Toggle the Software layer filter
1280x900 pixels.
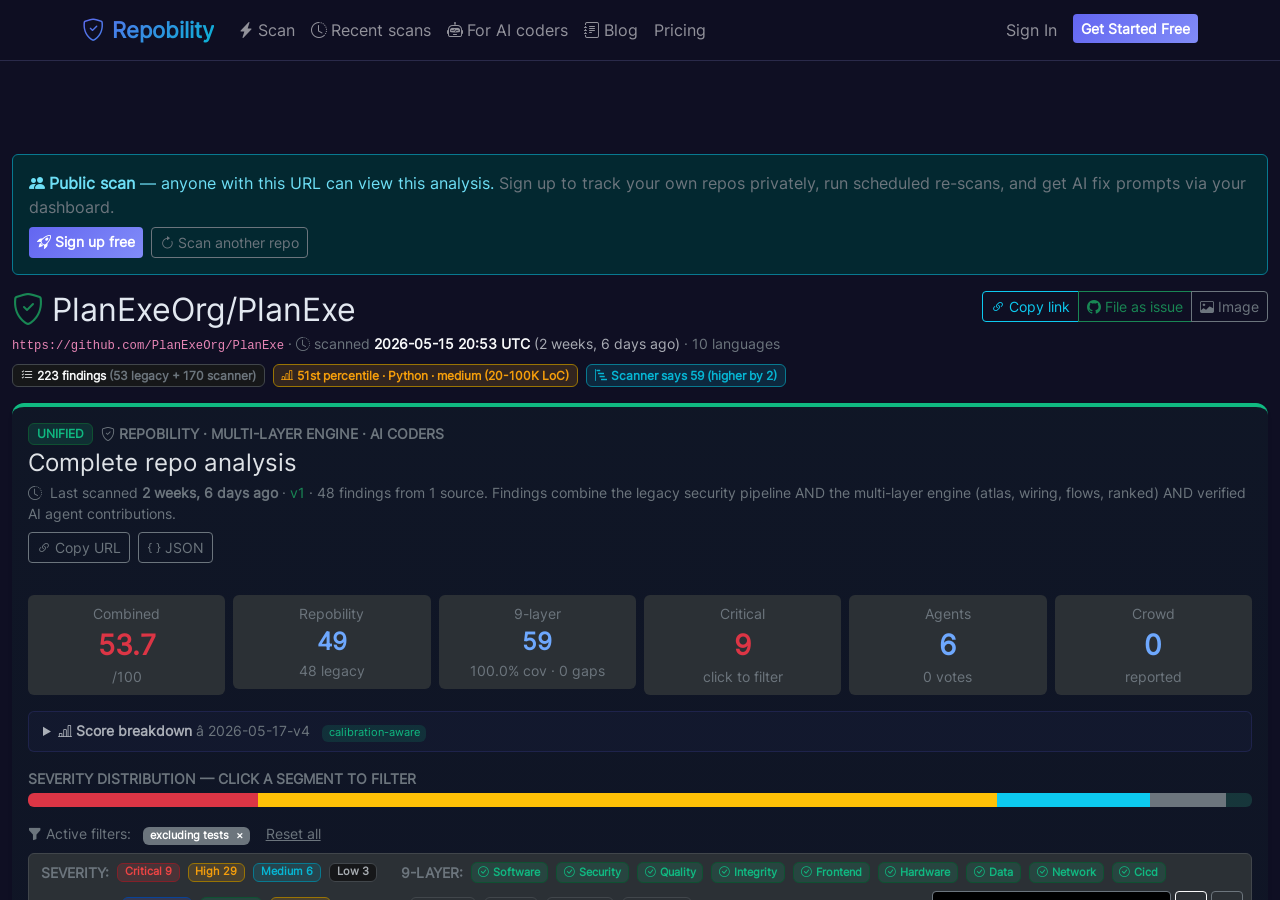[509, 873]
